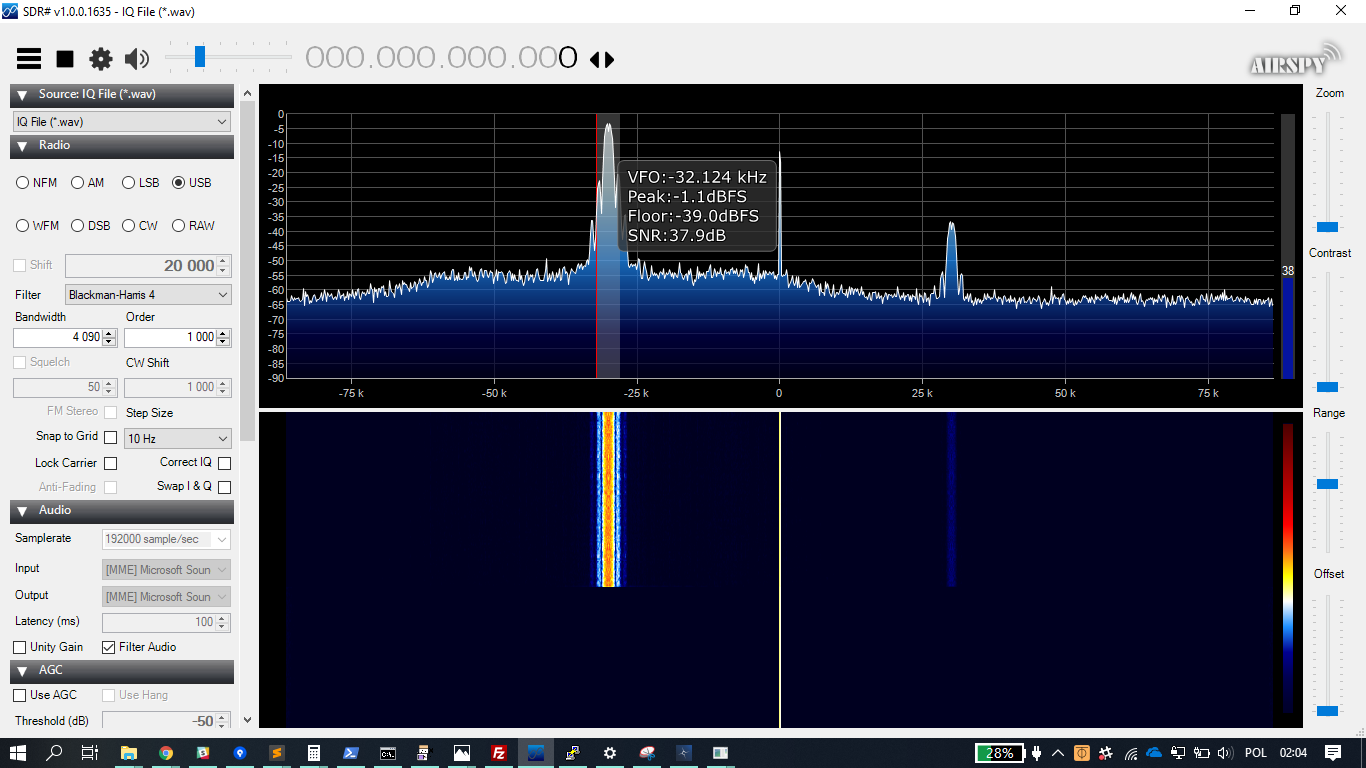The width and height of the screenshot is (1366, 768).
Task: Click the Samplerate 192000 sample/sec dropdown
Action: 166,539
